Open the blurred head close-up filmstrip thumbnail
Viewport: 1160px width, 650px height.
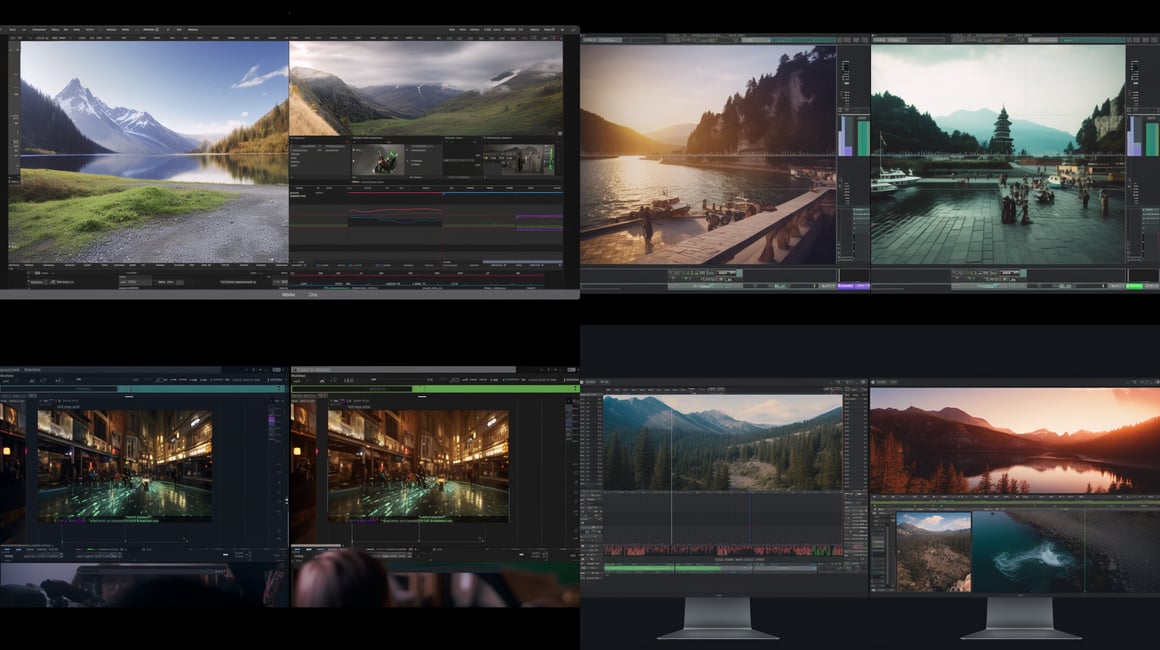click(x=435, y=583)
